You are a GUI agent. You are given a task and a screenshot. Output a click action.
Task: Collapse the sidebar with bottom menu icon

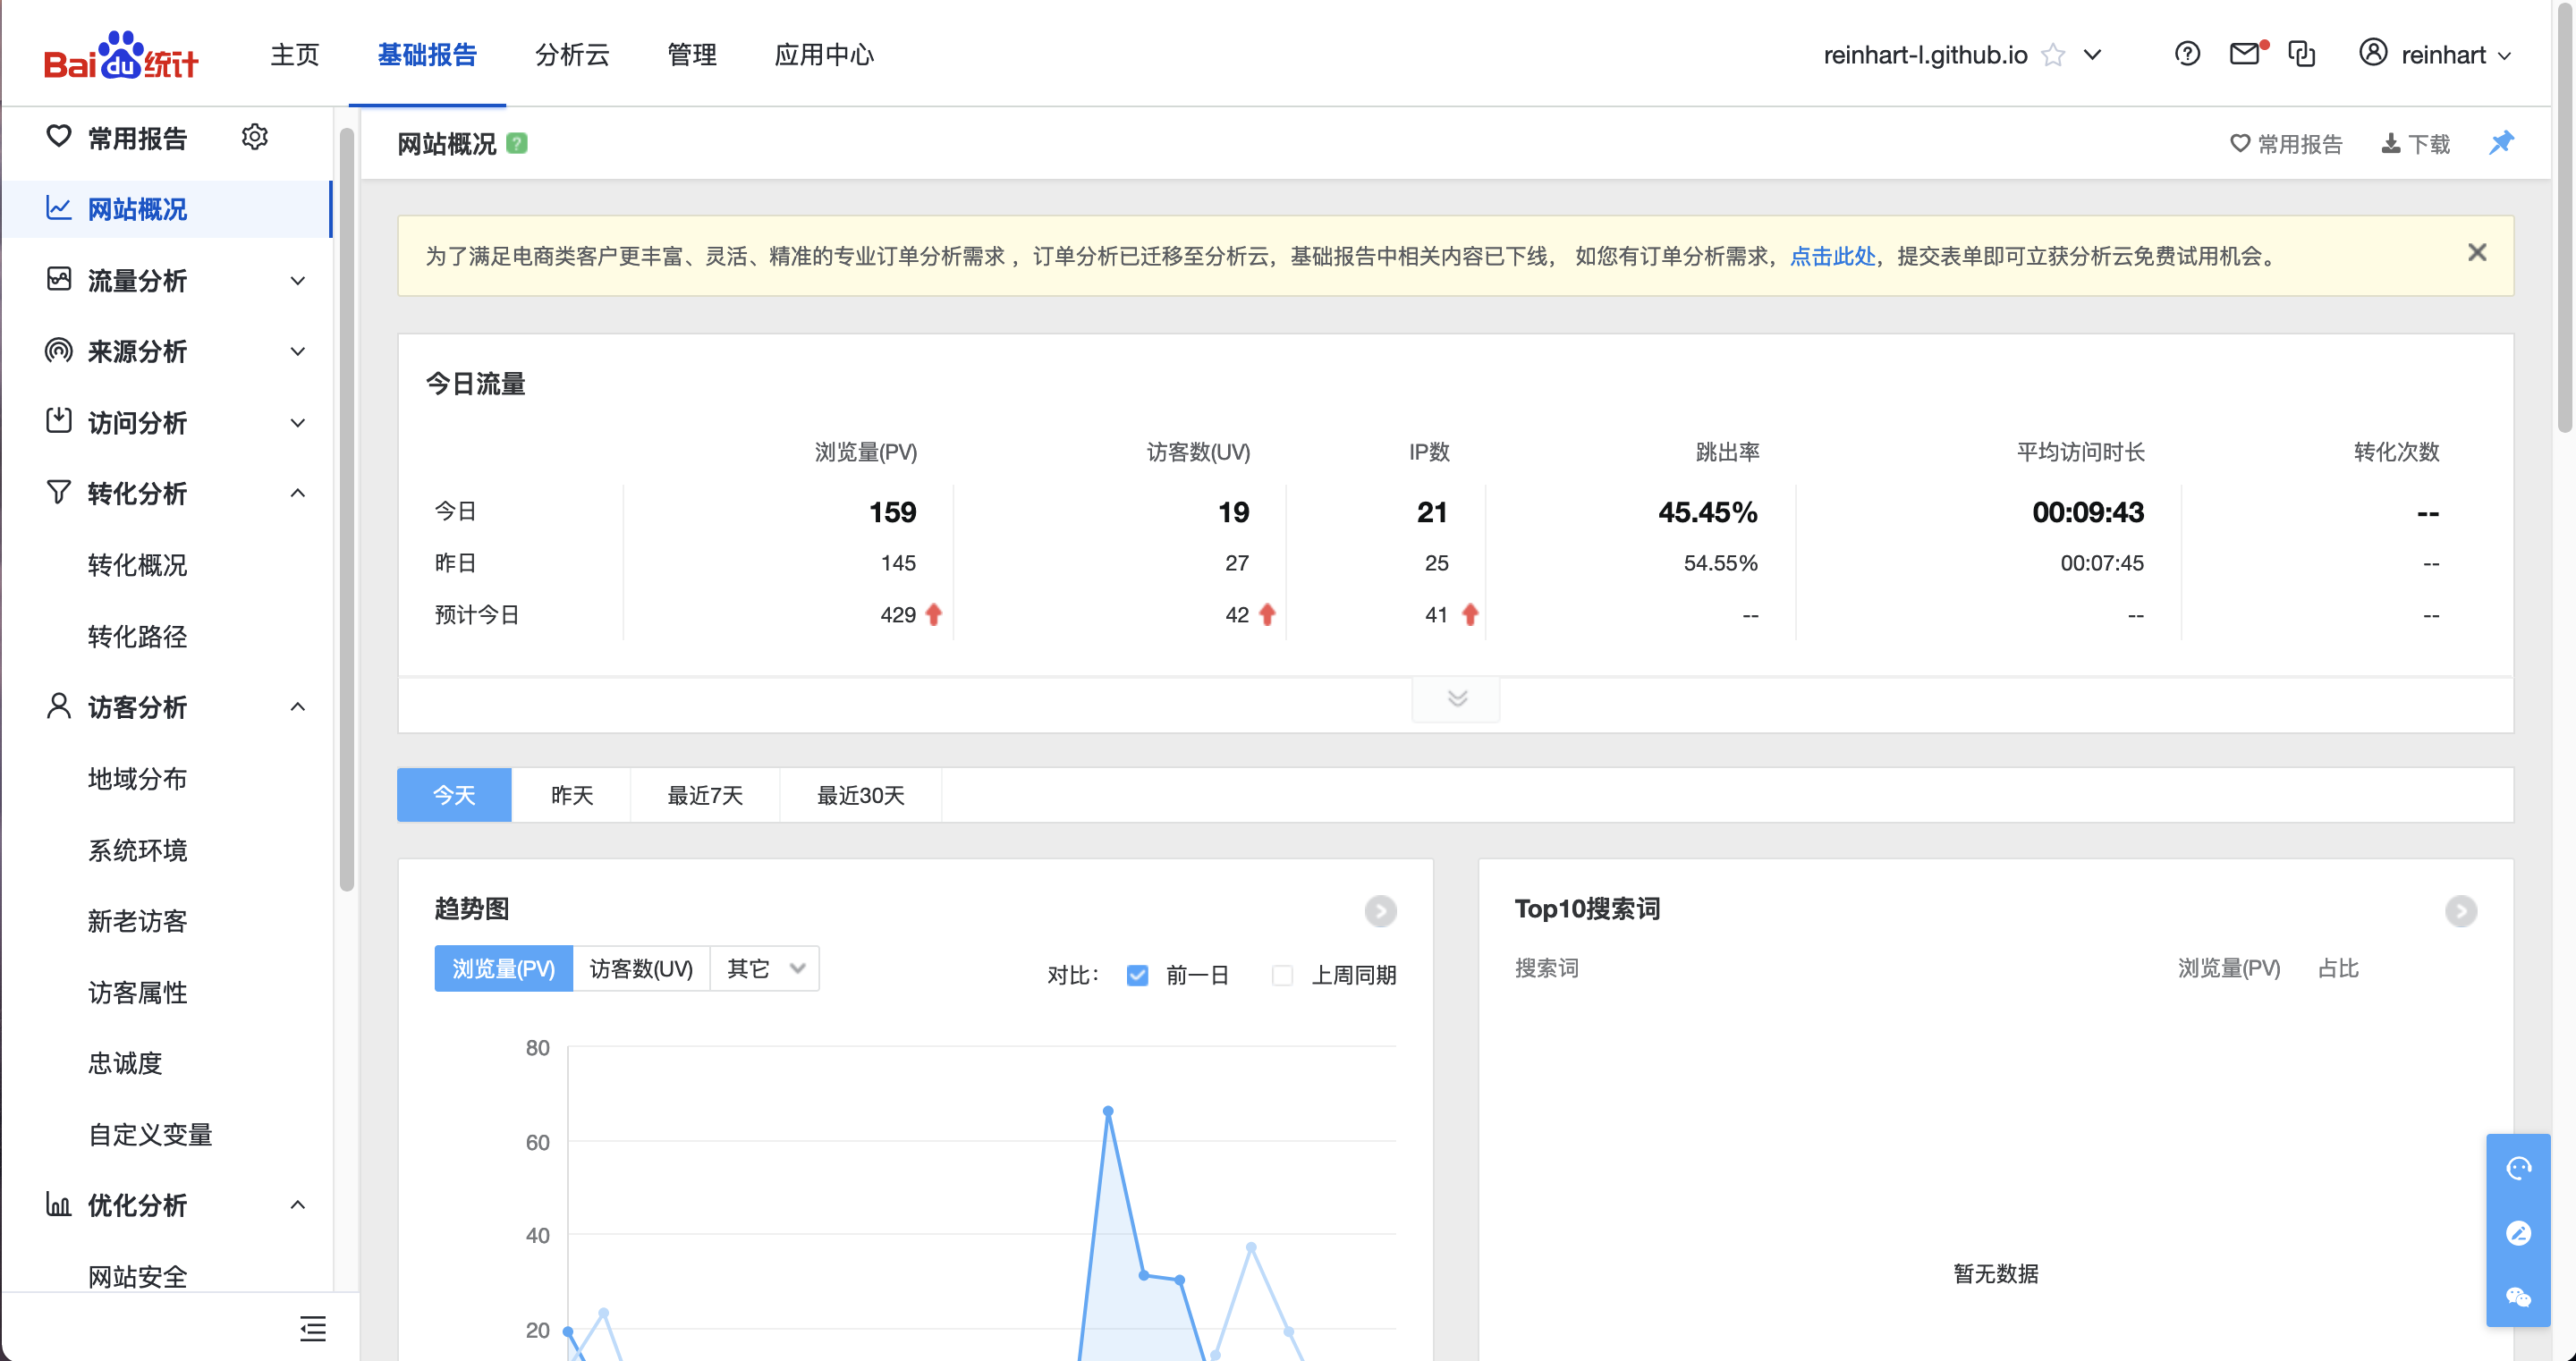coord(312,1329)
